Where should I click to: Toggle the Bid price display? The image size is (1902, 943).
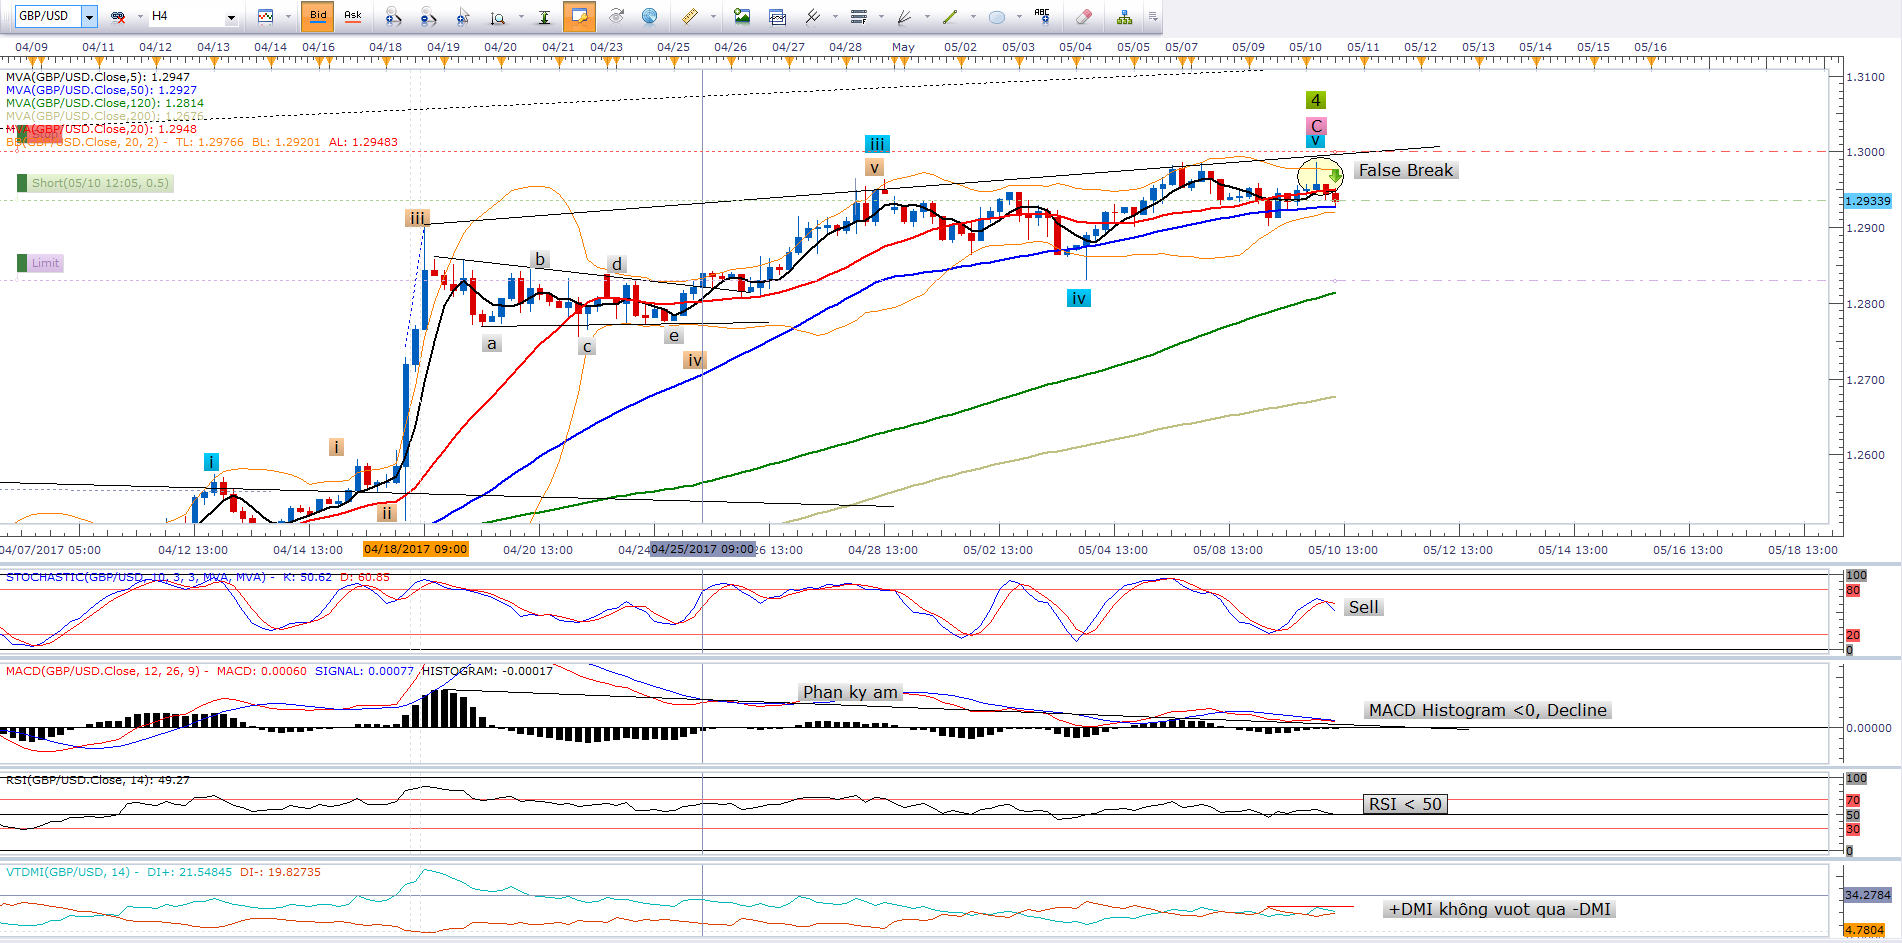318,16
